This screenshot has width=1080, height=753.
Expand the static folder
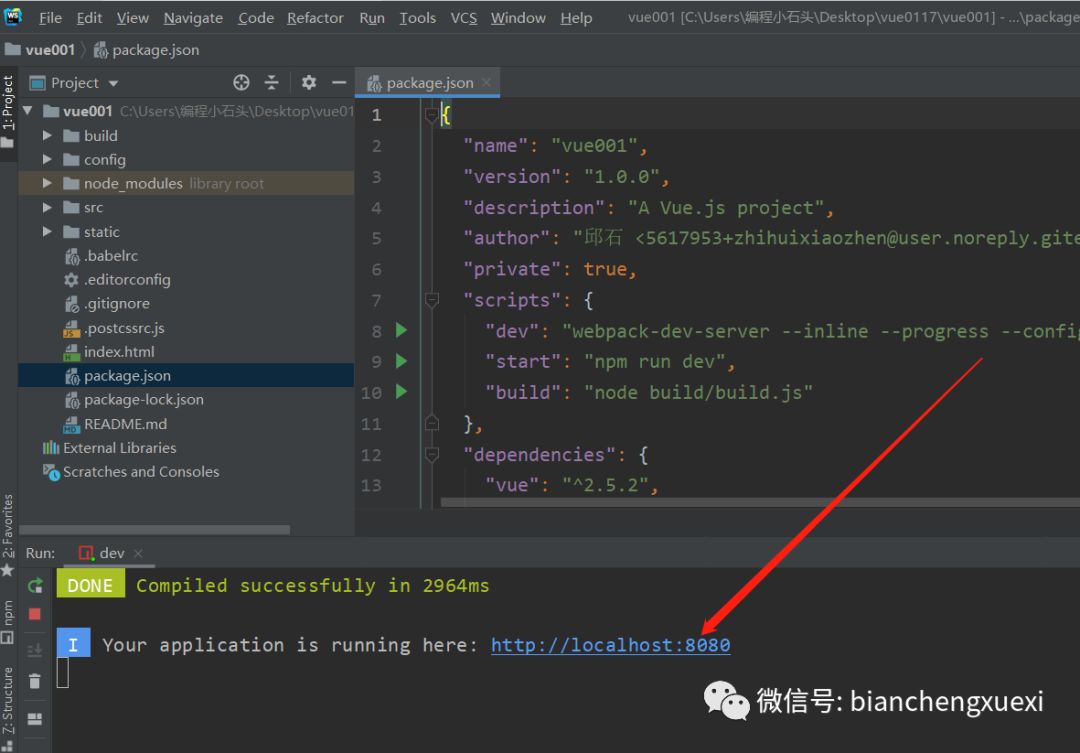tap(47, 231)
